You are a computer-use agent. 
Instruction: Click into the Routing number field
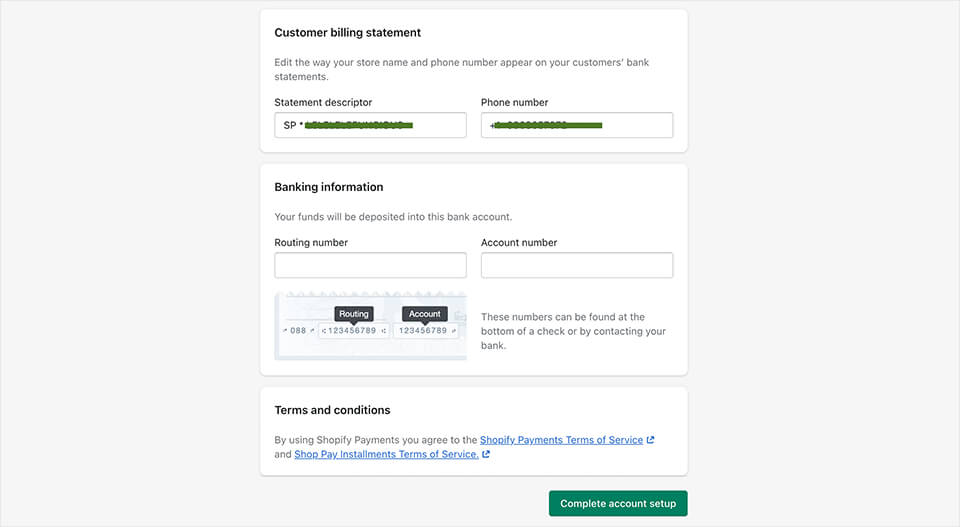(370, 265)
